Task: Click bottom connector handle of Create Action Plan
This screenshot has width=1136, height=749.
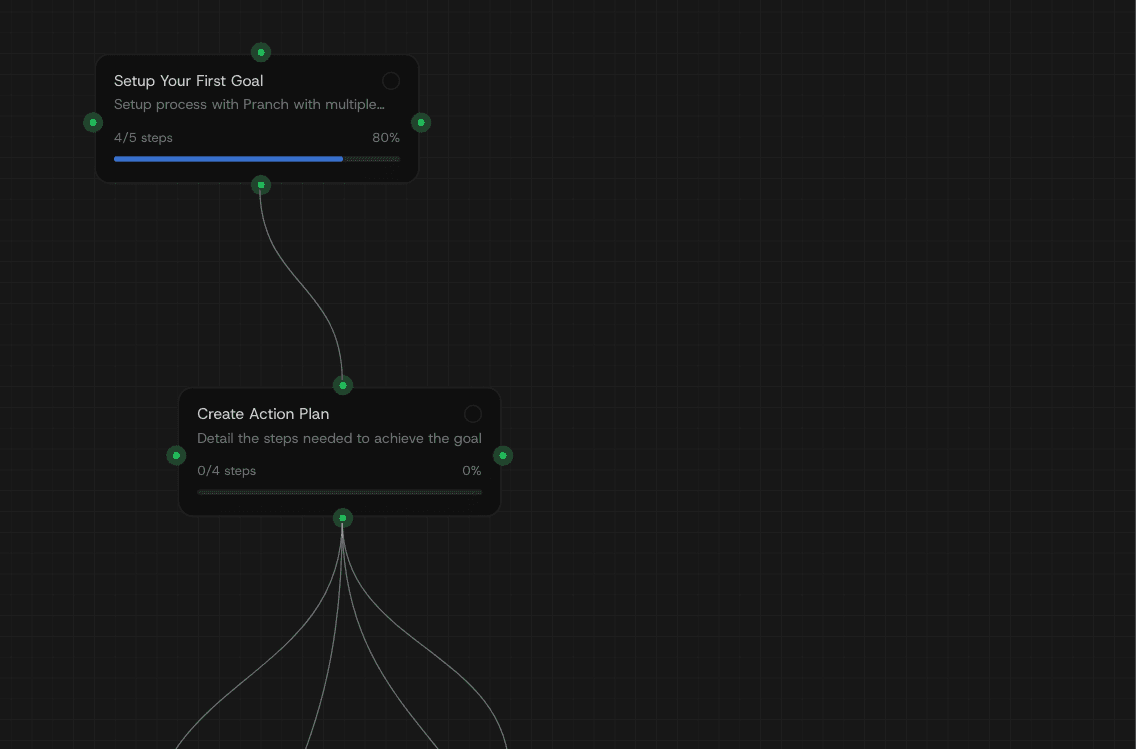Action: coord(343,518)
